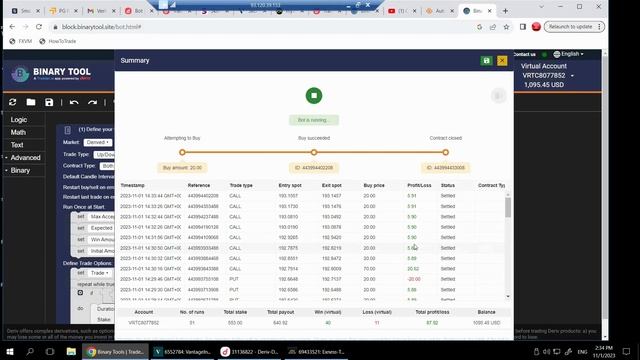Expand the Binary block category

tap(20, 170)
